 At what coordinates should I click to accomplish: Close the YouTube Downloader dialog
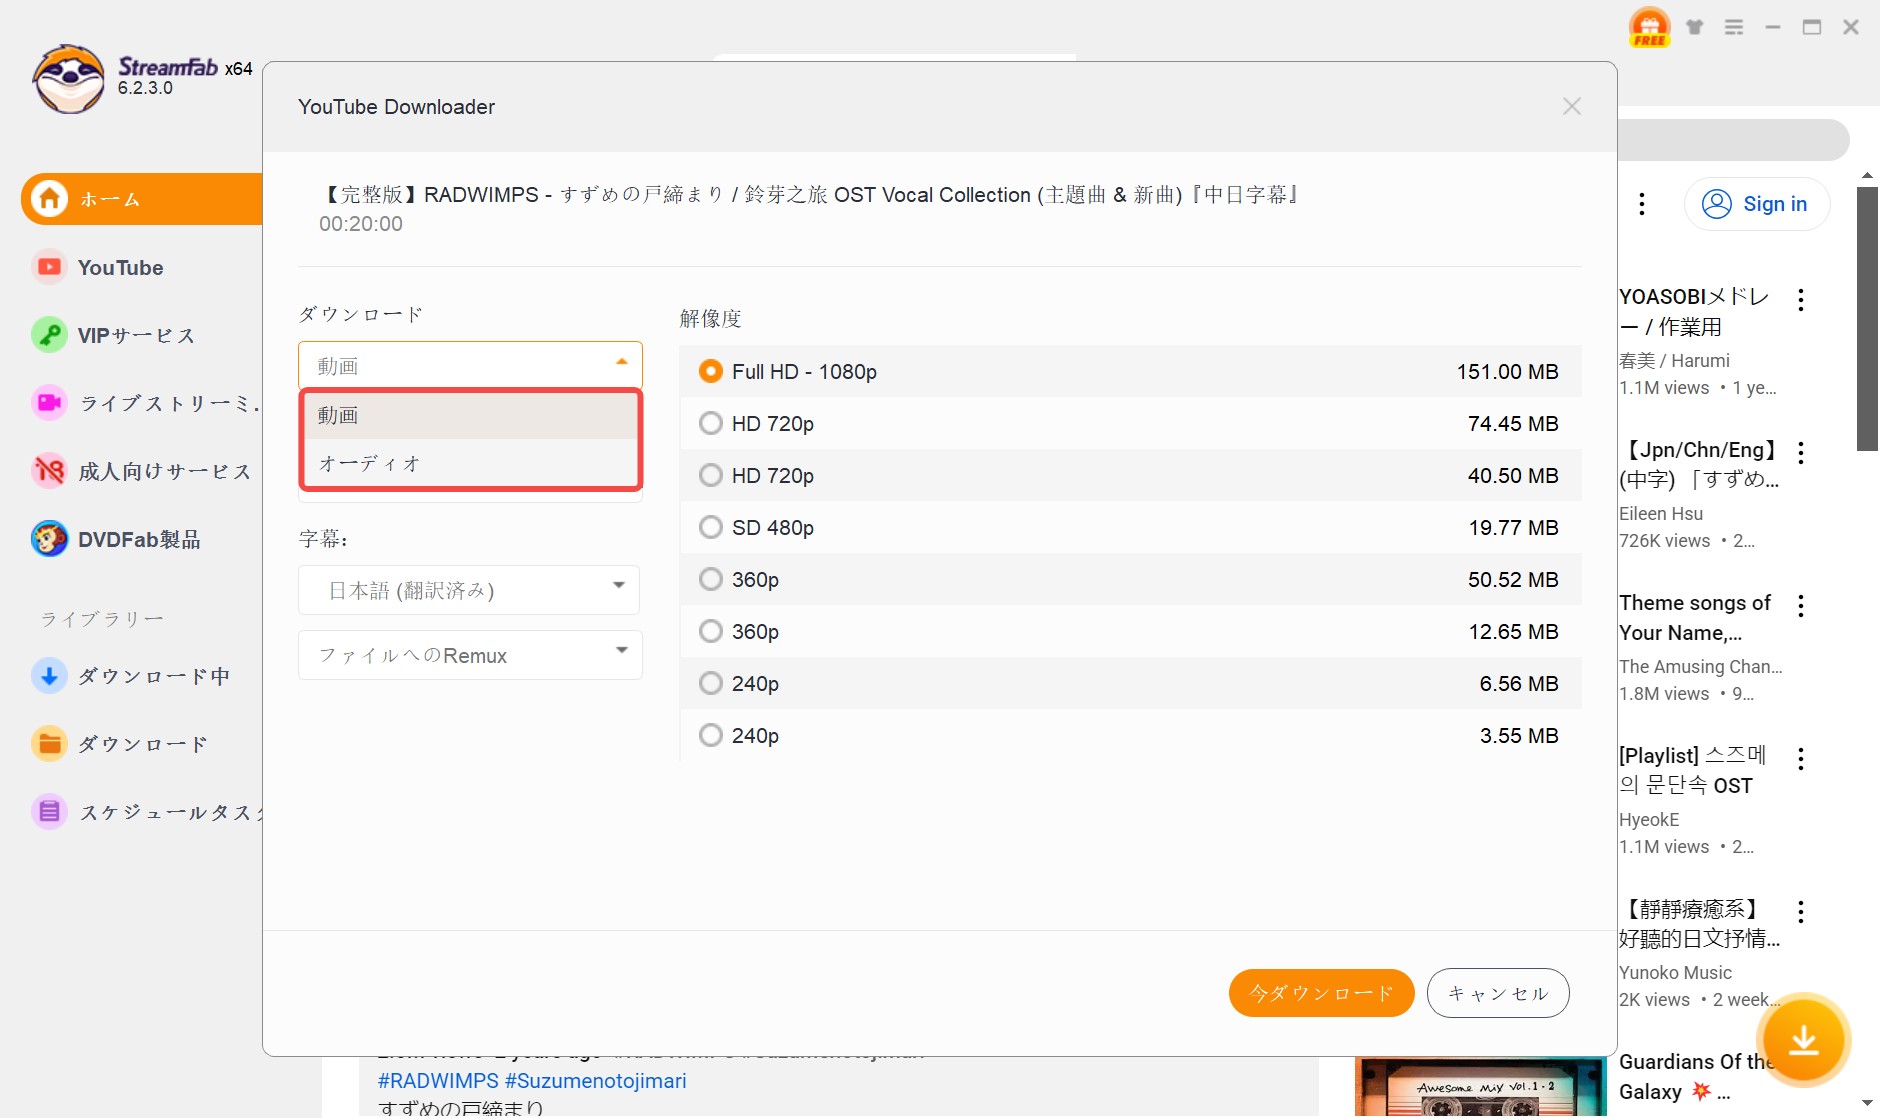pyautogui.click(x=1572, y=106)
